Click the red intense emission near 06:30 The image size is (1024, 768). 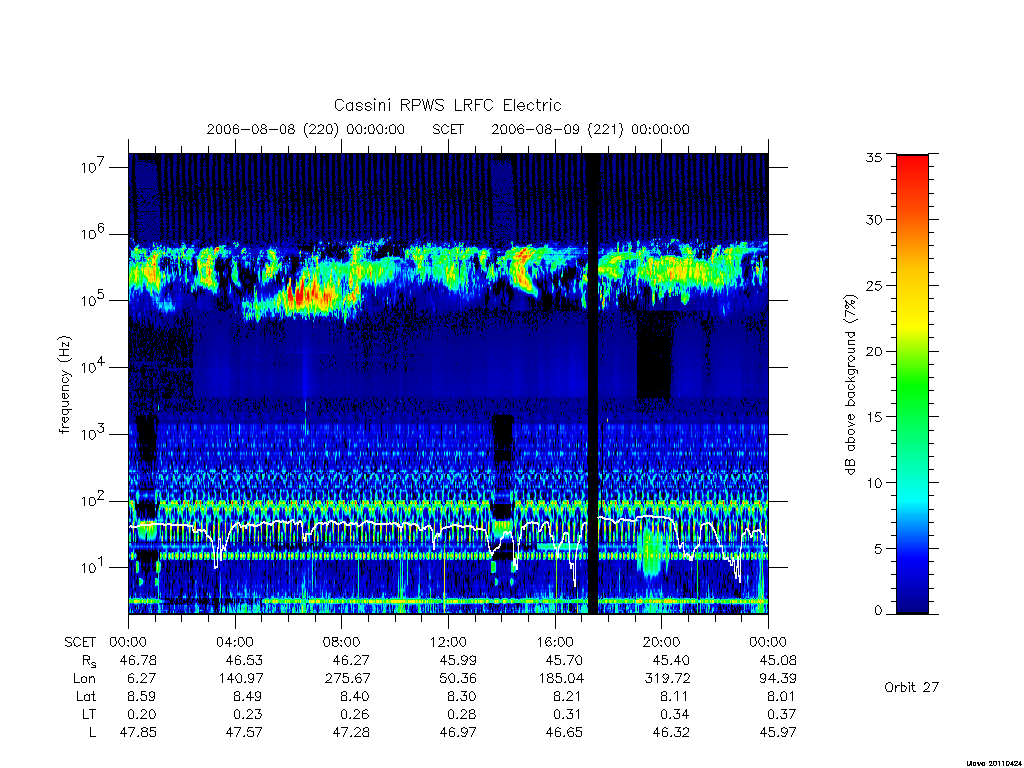[x=306, y=295]
